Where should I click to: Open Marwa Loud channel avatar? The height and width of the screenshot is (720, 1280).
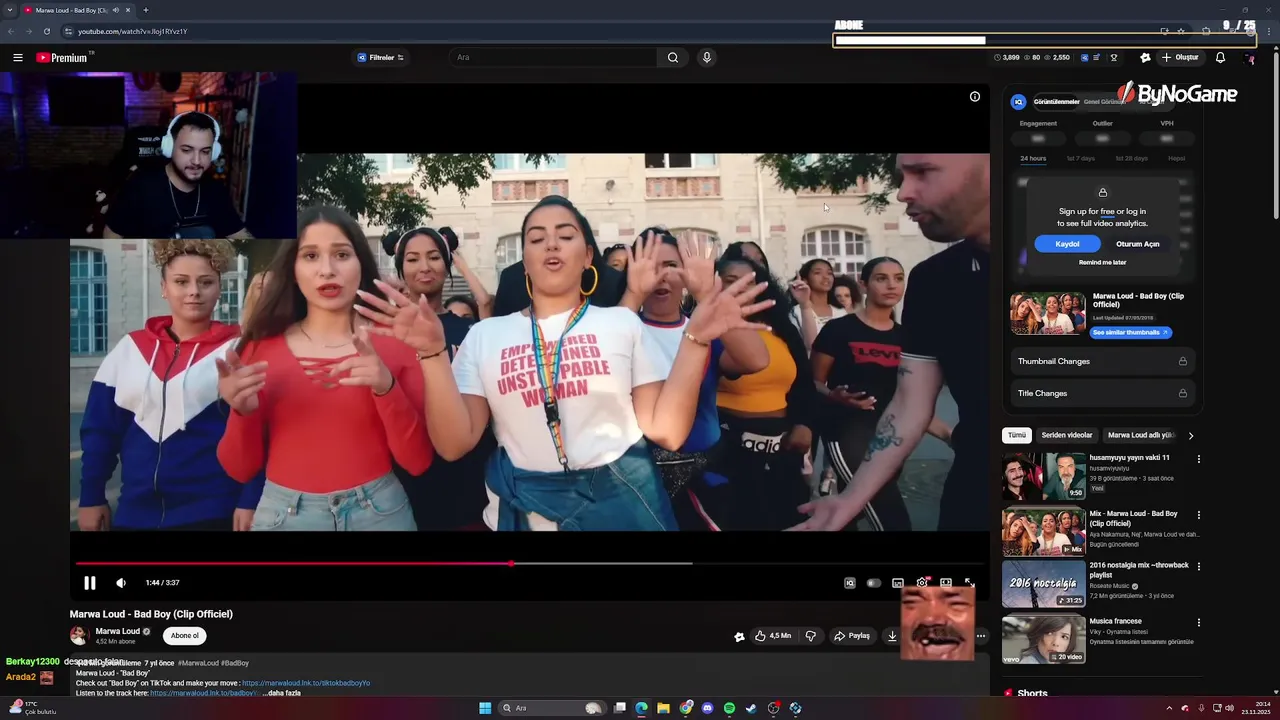(79, 635)
